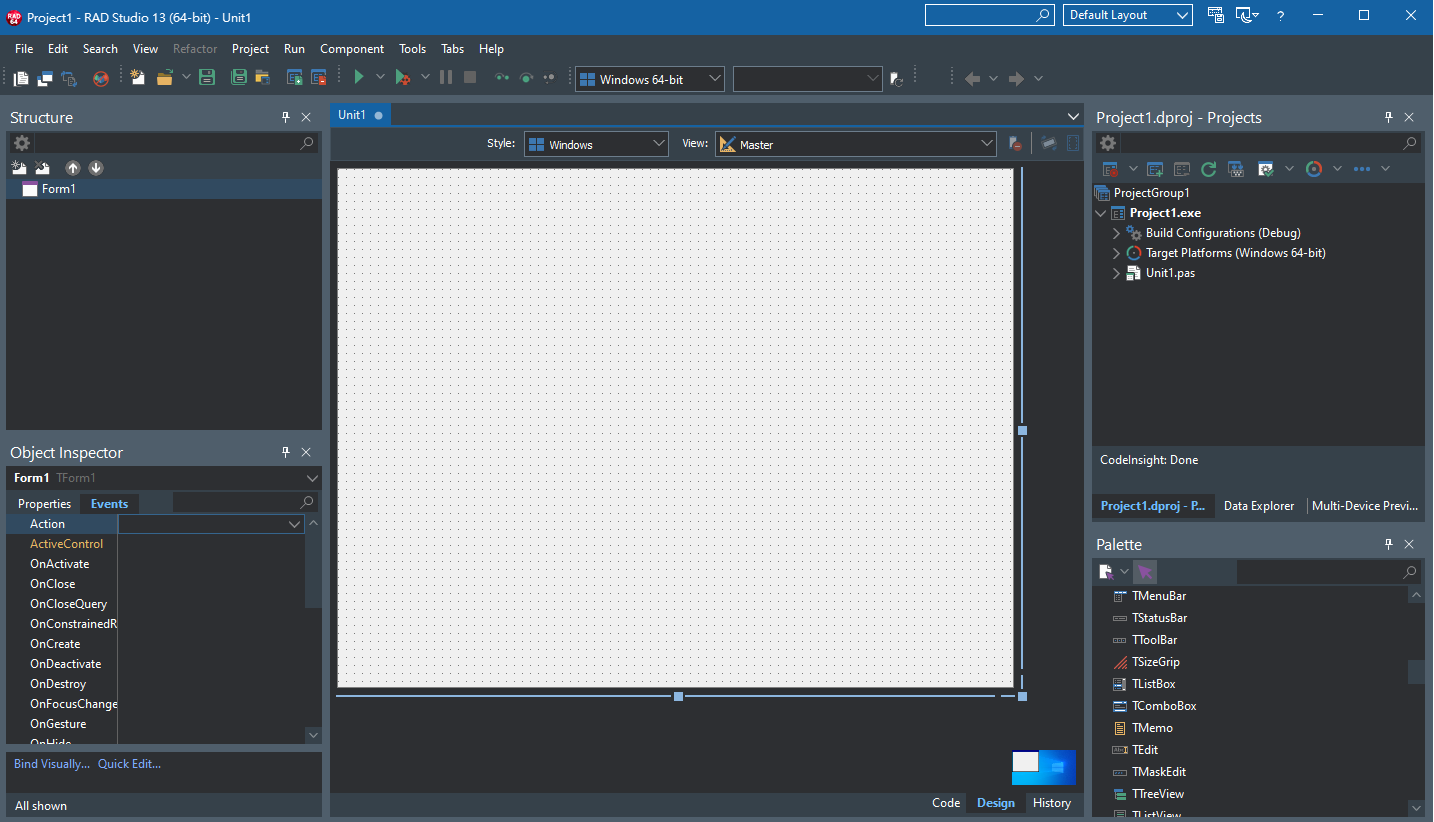Click the IDE title bar search box
Viewport: 1434px width, 822px height.
[x=989, y=15]
